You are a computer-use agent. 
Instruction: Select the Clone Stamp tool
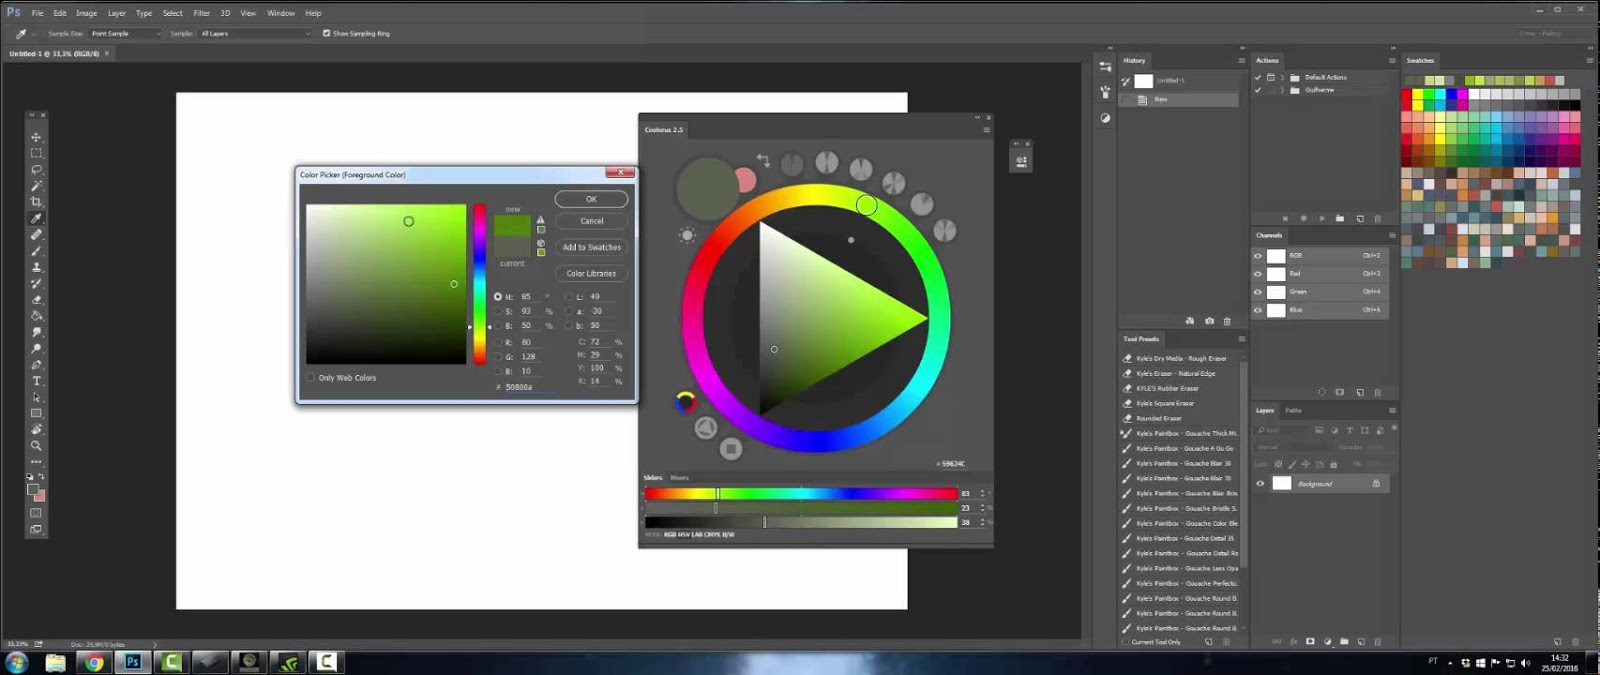point(36,267)
